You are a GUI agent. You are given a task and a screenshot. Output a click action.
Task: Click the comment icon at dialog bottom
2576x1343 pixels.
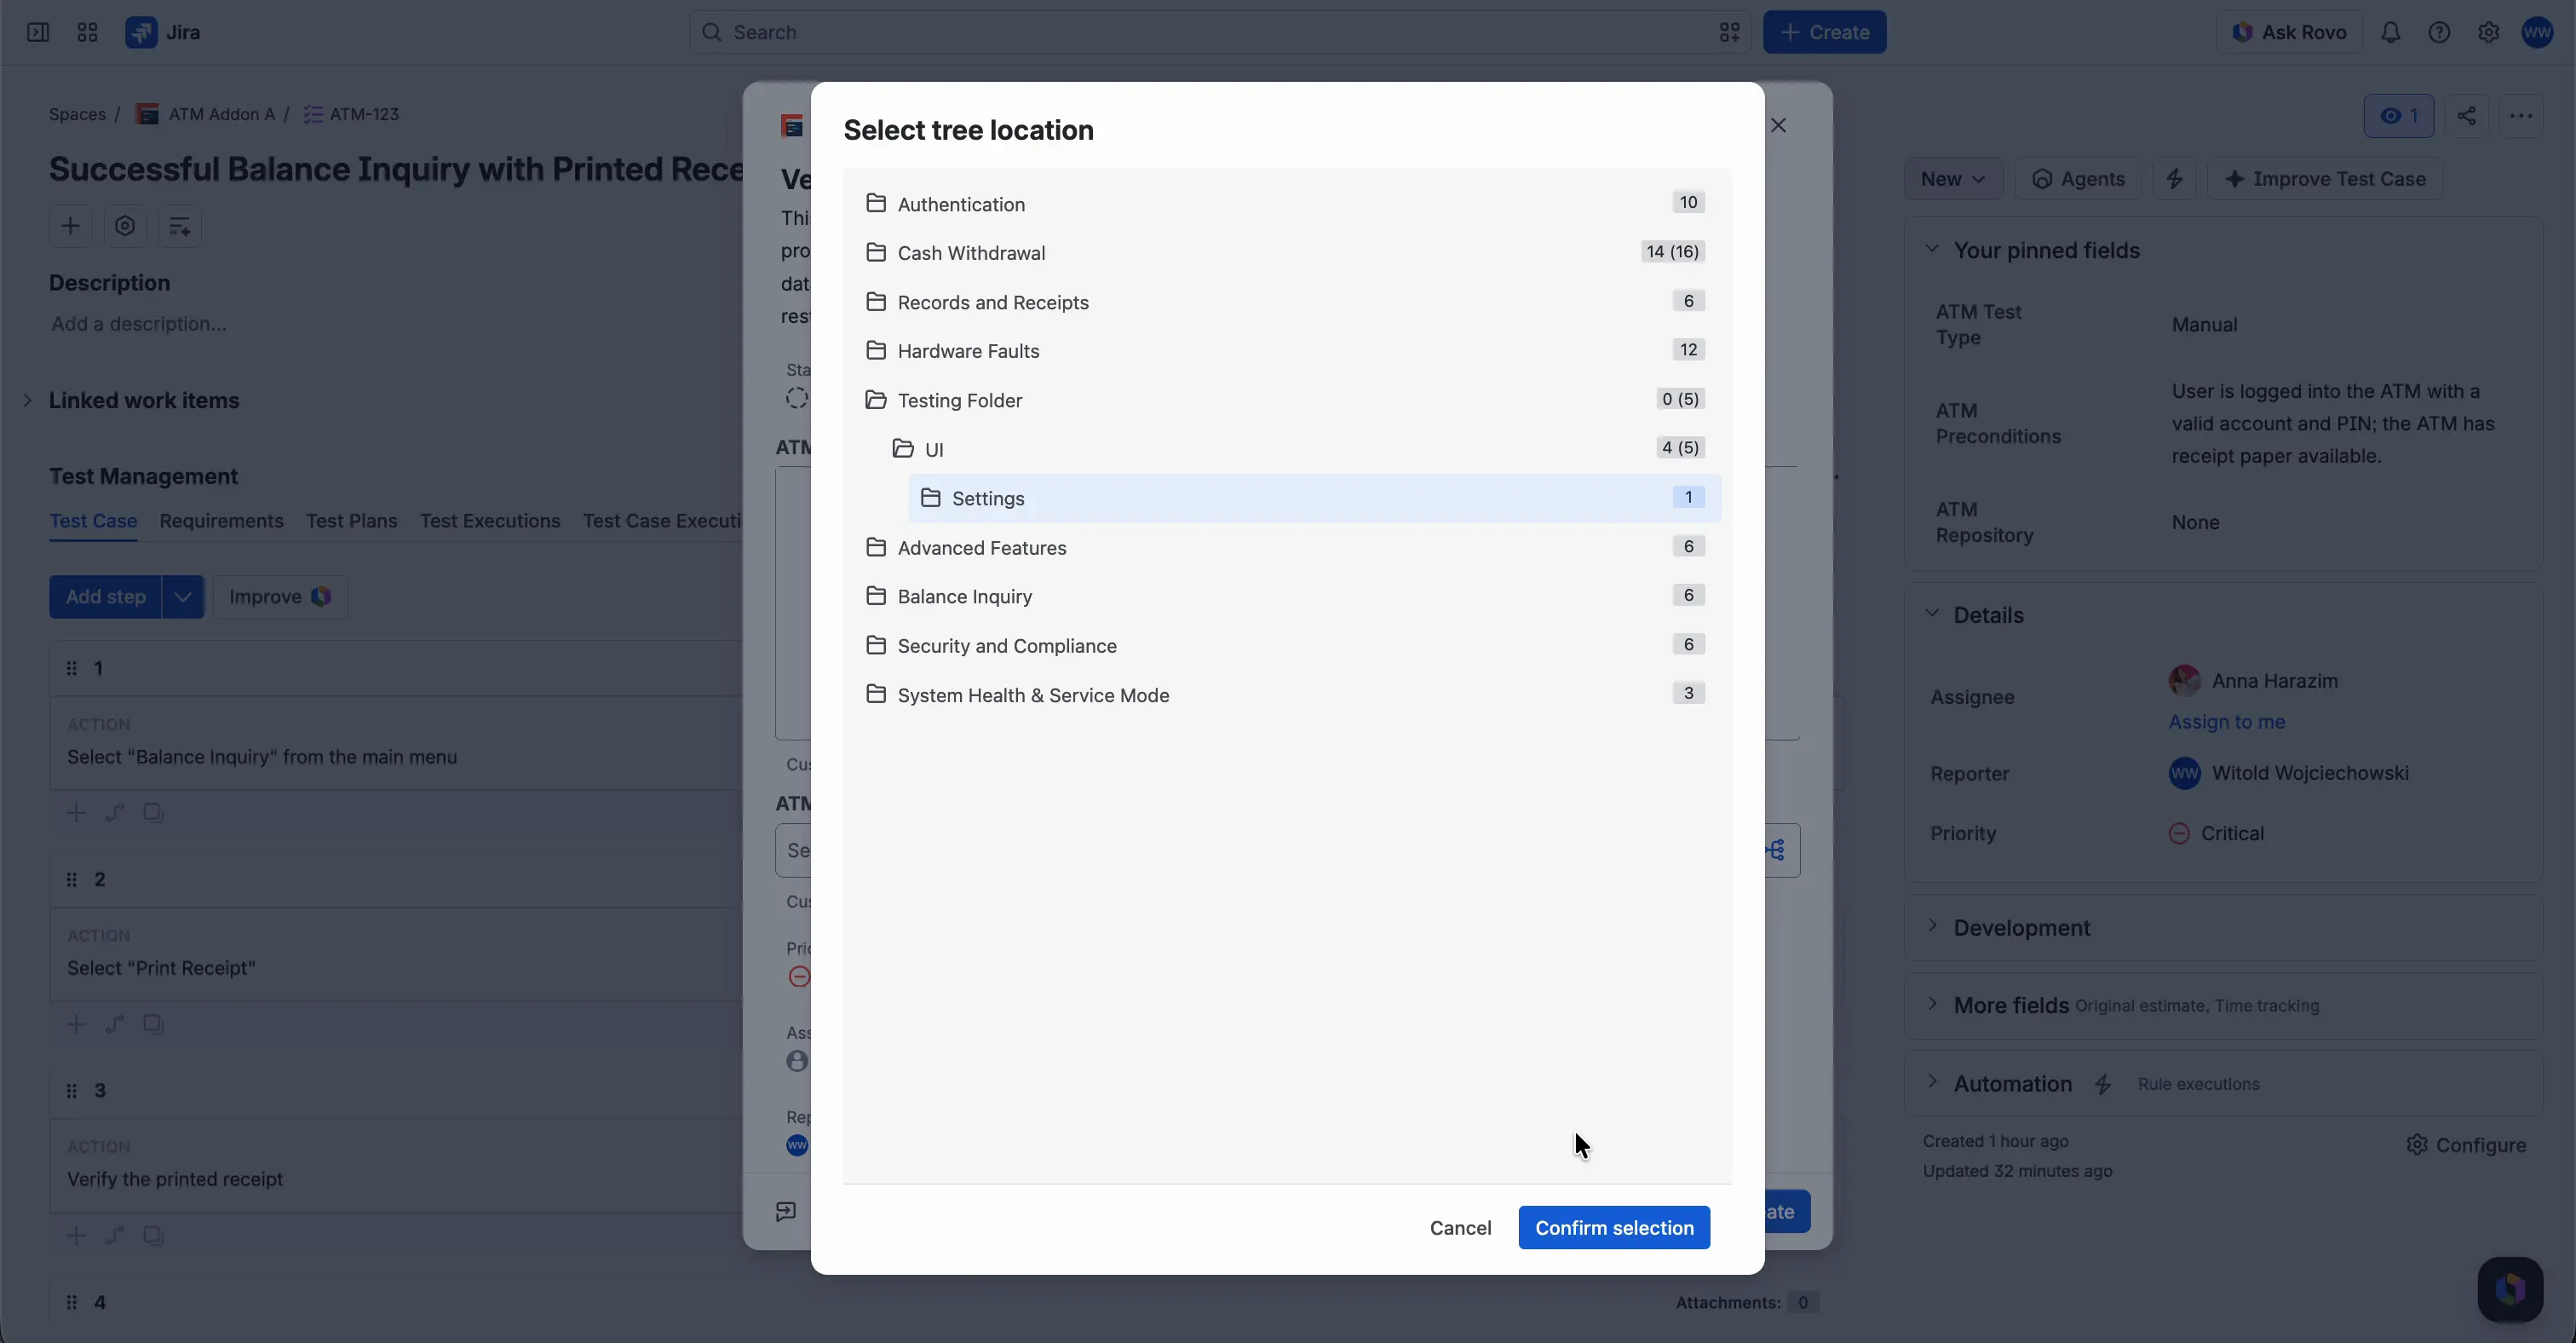(x=786, y=1211)
